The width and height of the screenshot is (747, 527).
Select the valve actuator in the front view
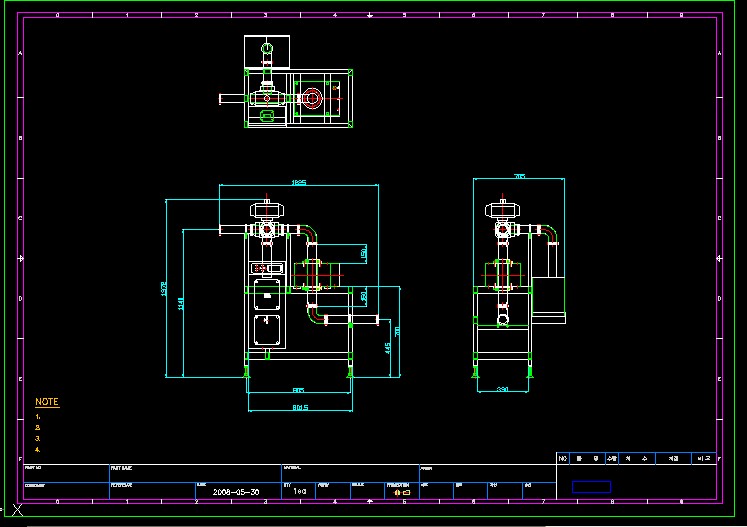click(267, 210)
